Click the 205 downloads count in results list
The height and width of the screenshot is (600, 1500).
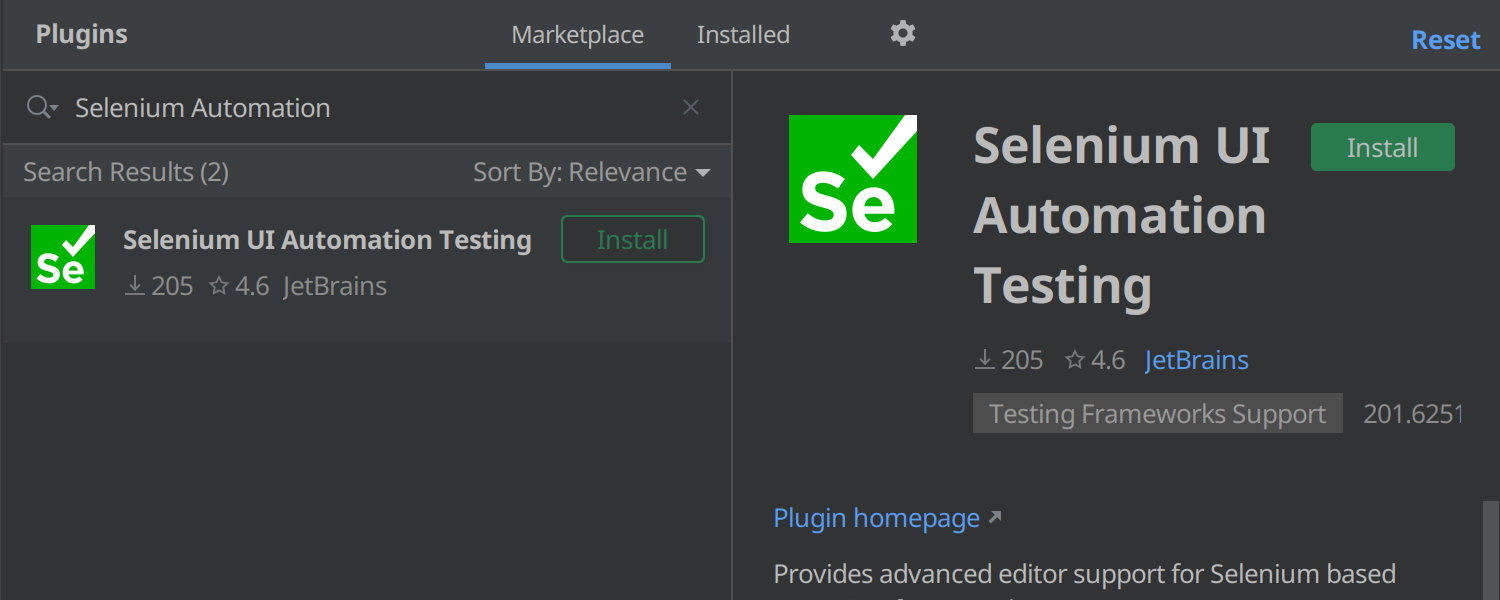tap(159, 286)
